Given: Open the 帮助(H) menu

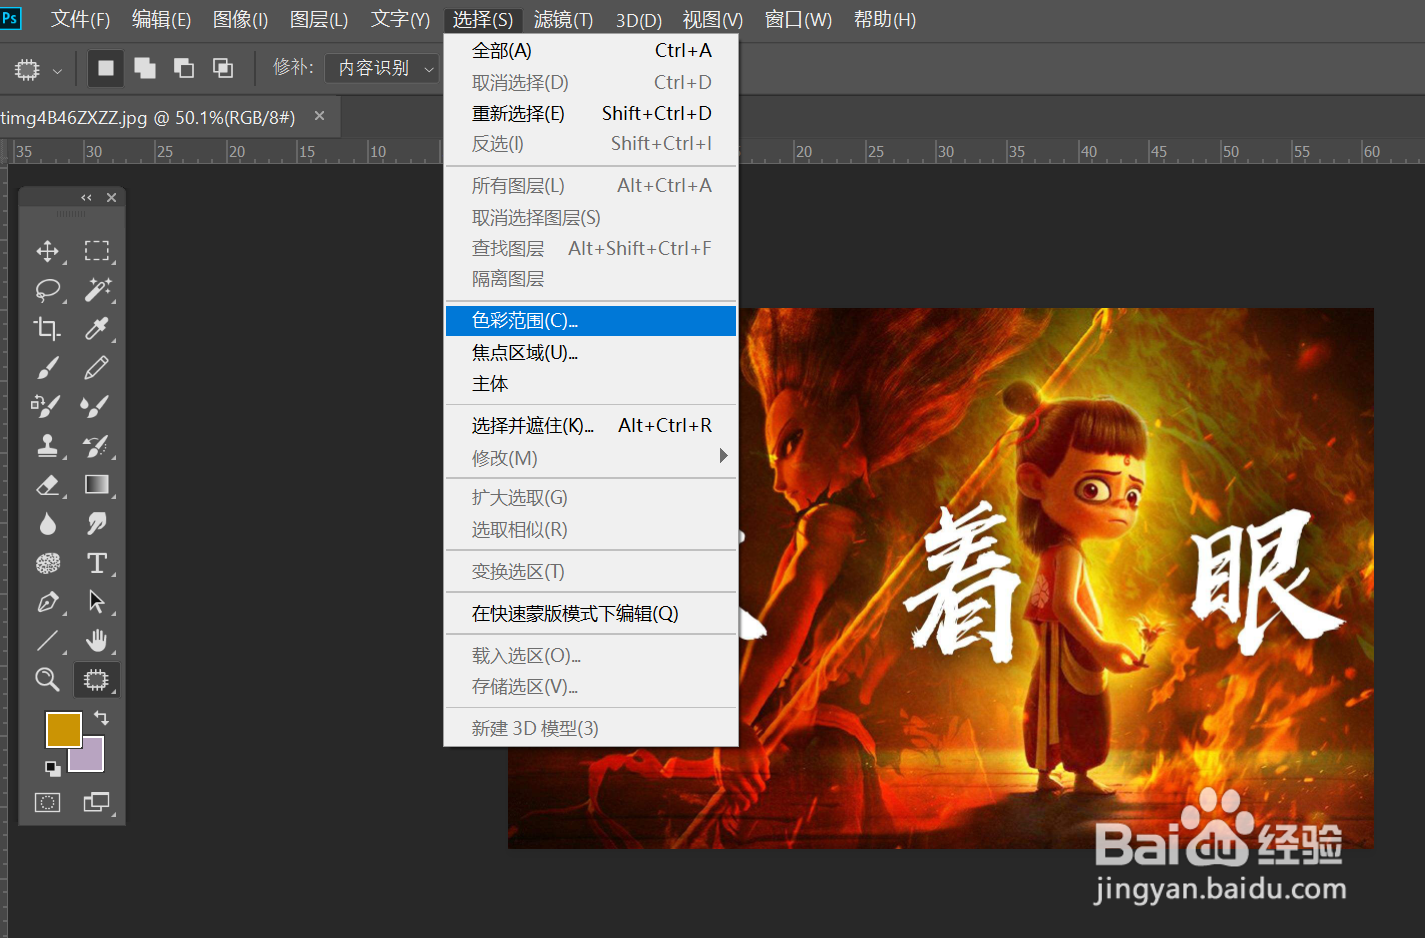Looking at the screenshot, I should tap(884, 20).
